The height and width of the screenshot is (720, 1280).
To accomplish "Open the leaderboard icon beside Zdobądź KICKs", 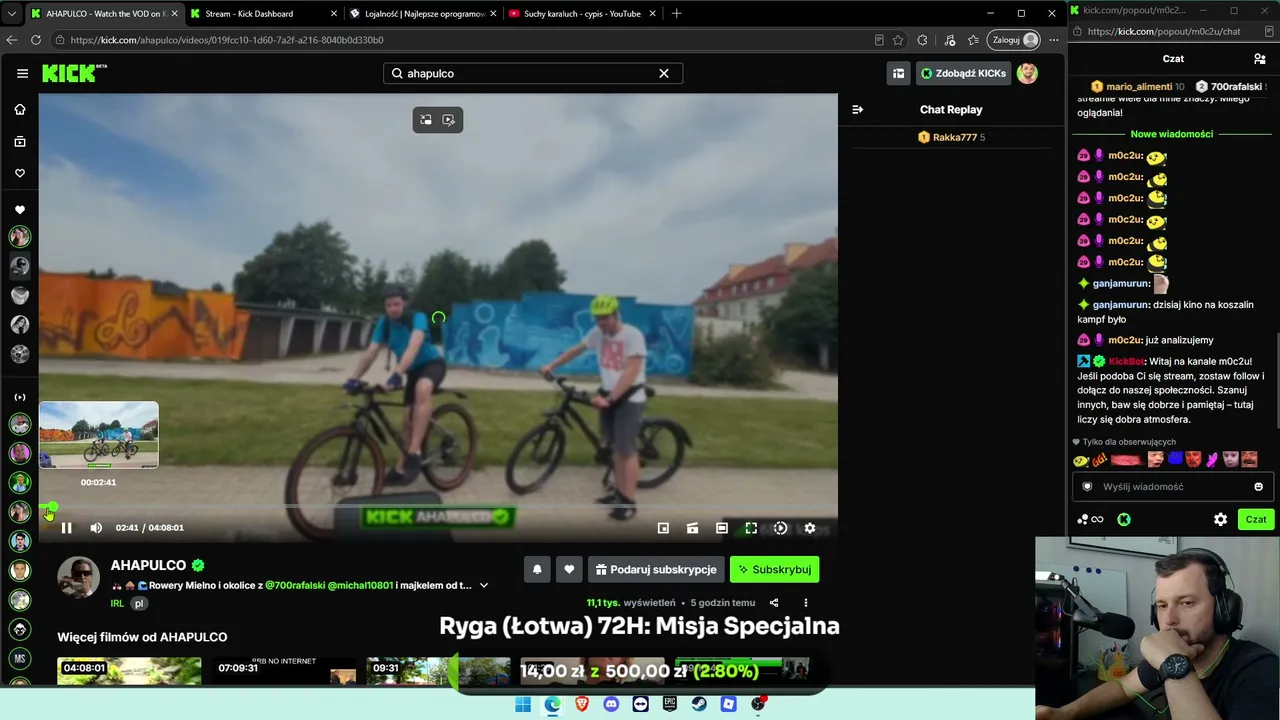I will click(898, 73).
